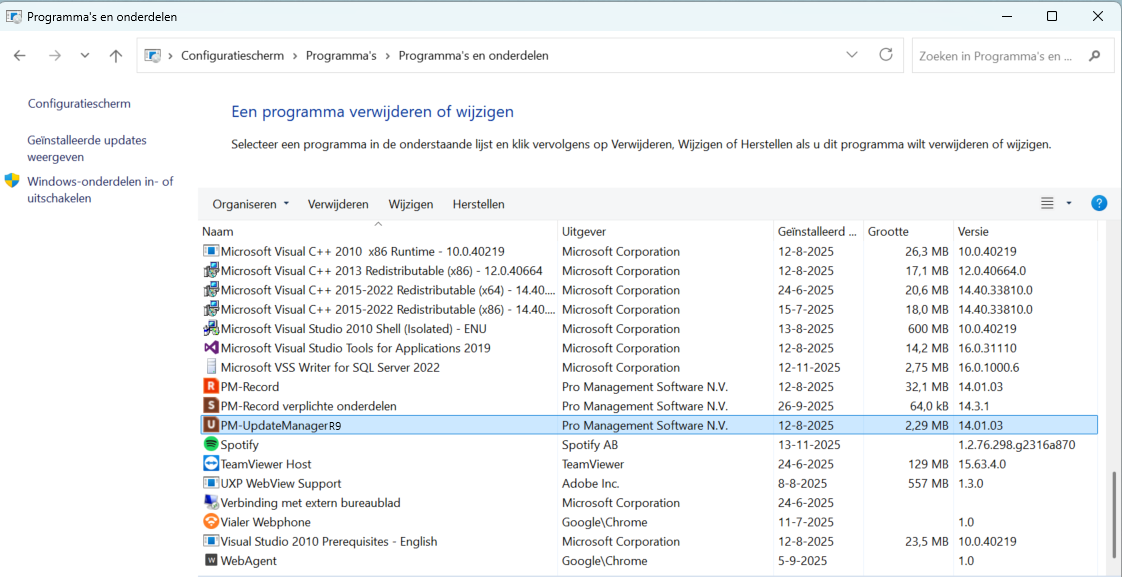Open Geïnstalleerde updates weergeven link
The height and width of the screenshot is (577, 1122).
(87, 148)
